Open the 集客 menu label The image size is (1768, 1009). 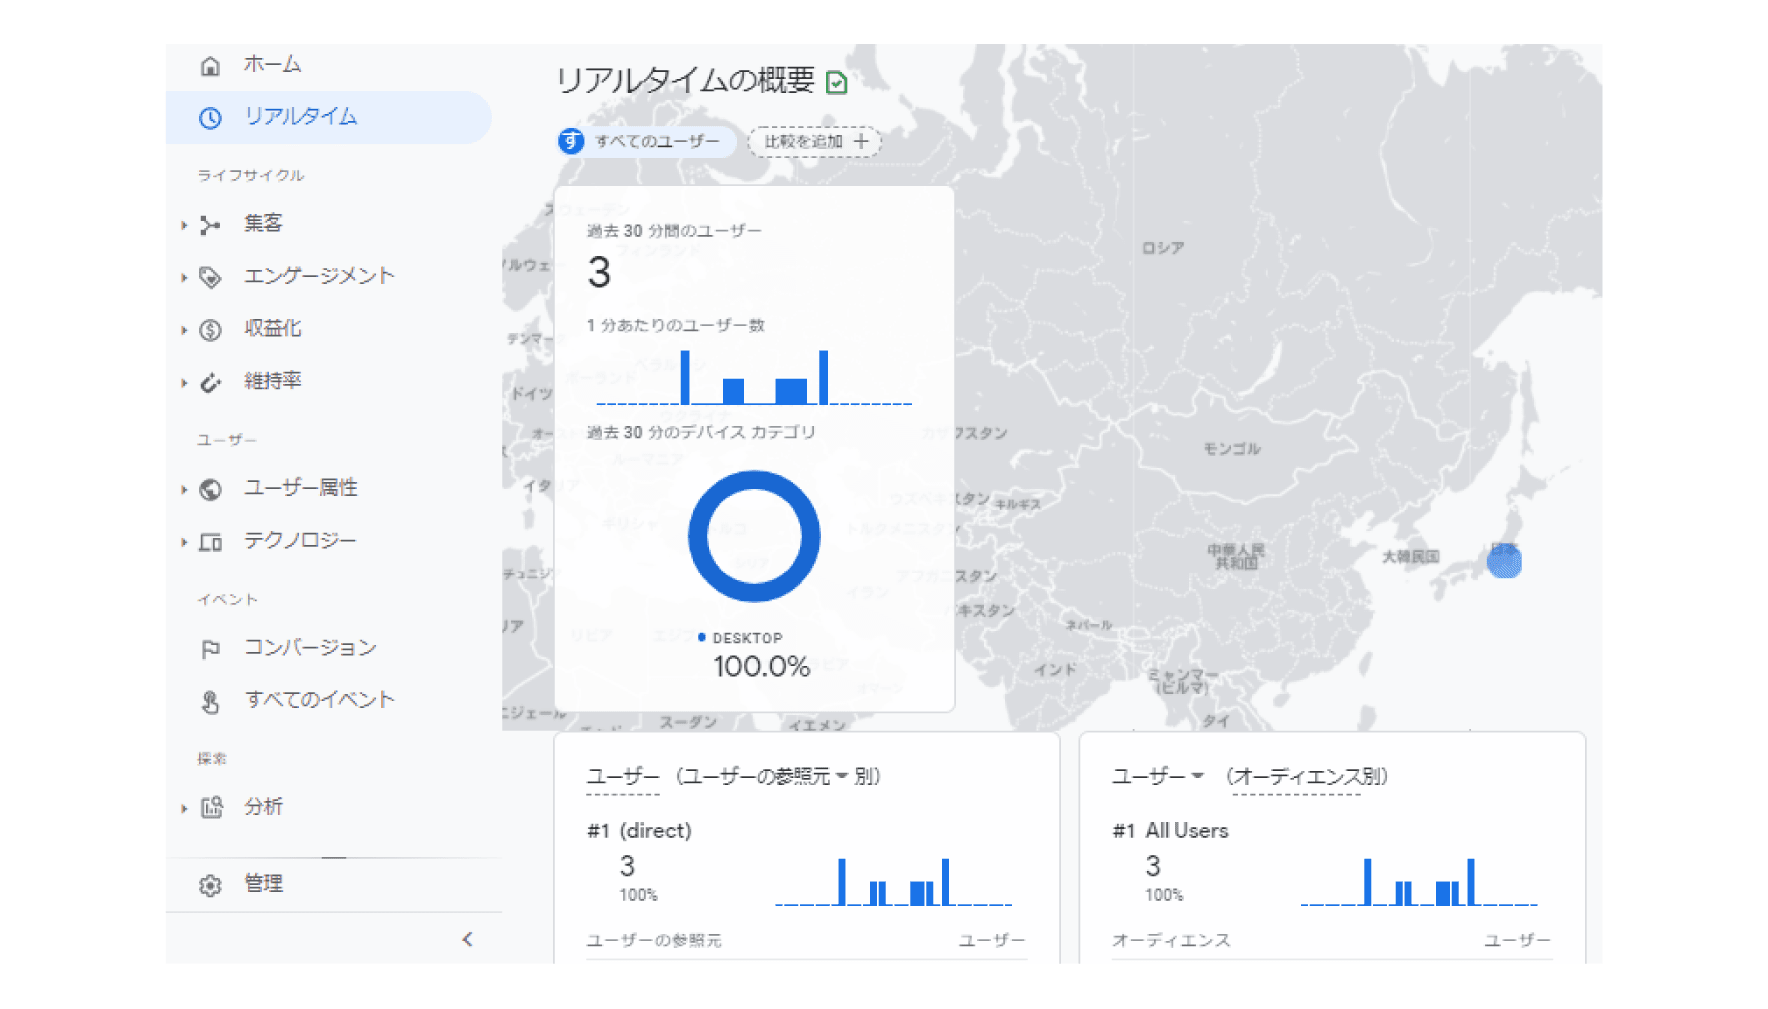263,224
